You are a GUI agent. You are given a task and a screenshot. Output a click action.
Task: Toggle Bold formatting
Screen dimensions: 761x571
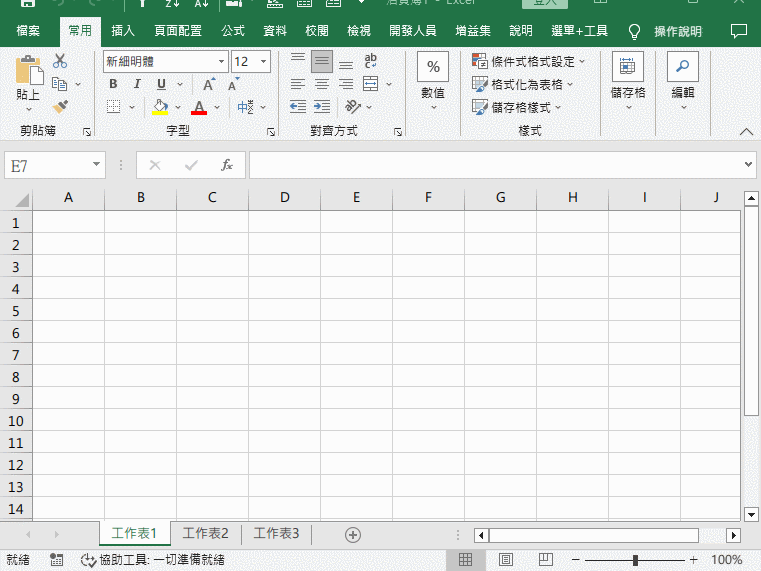tap(113, 84)
